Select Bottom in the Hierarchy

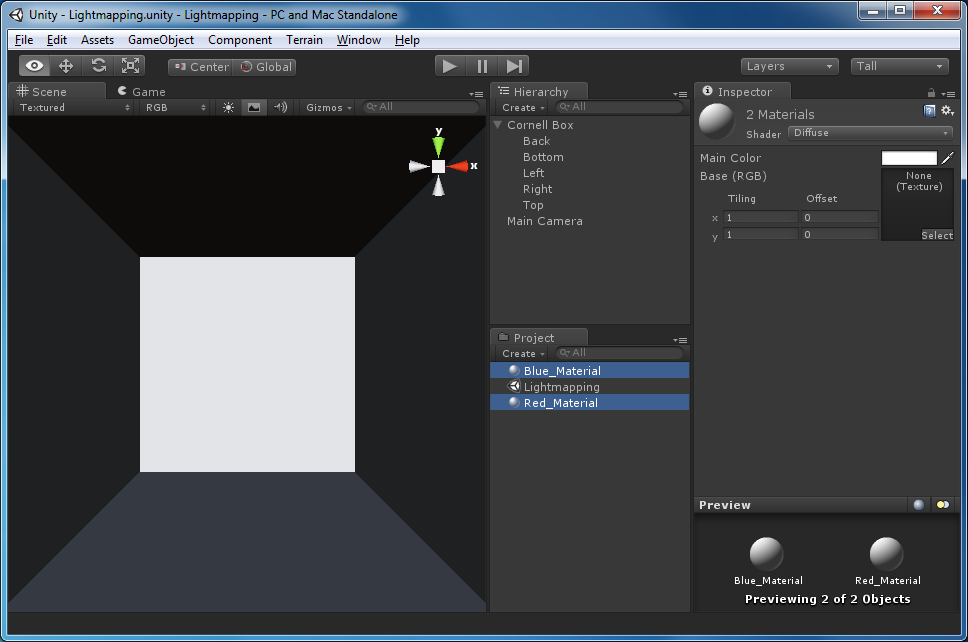(543, 157)
